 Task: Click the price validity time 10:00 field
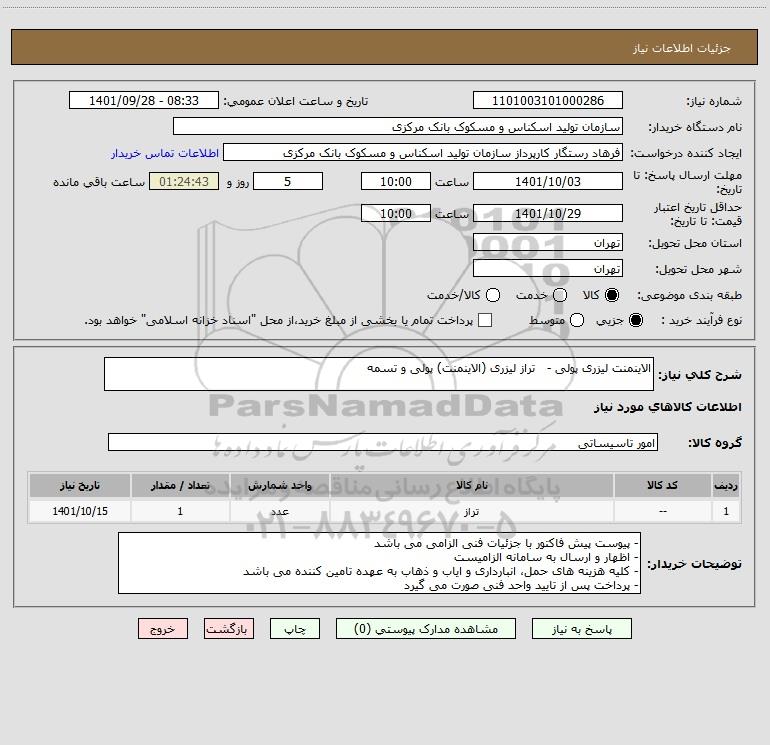396,214
